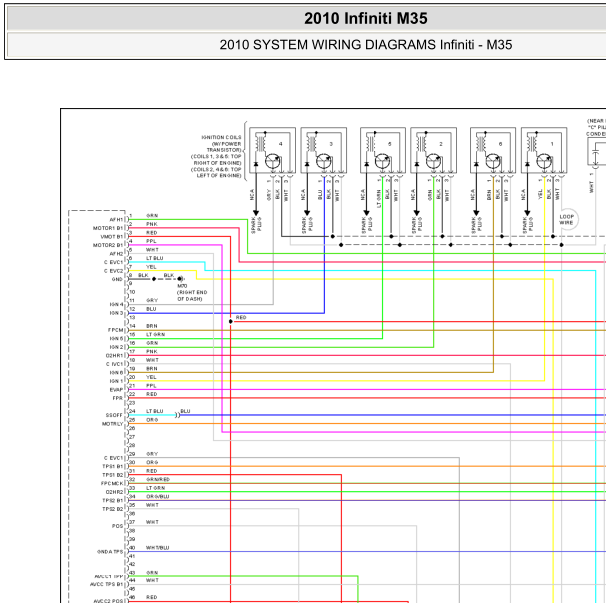606x603 pixels.
Task: Click the 'YEL' wire label at pin 20
Action: coord(151,377)
